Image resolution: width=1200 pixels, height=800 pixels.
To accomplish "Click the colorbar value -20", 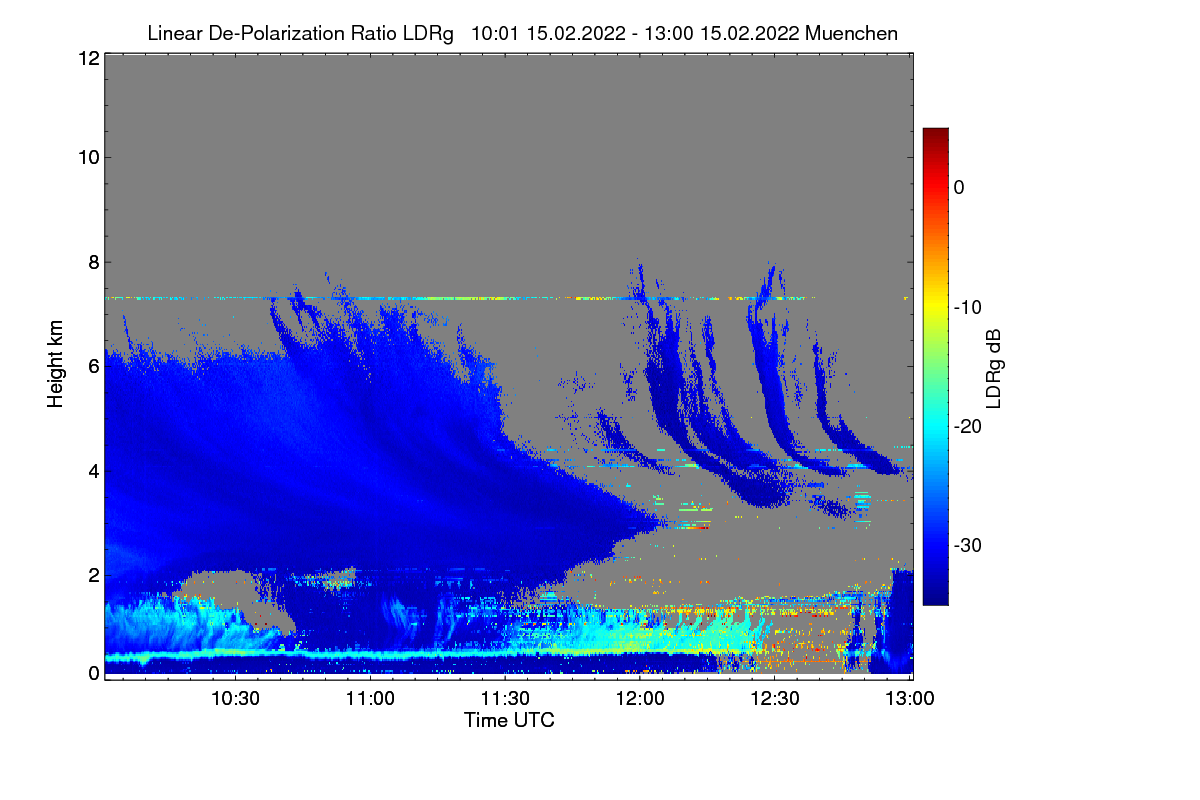I will tap(970, 426).
